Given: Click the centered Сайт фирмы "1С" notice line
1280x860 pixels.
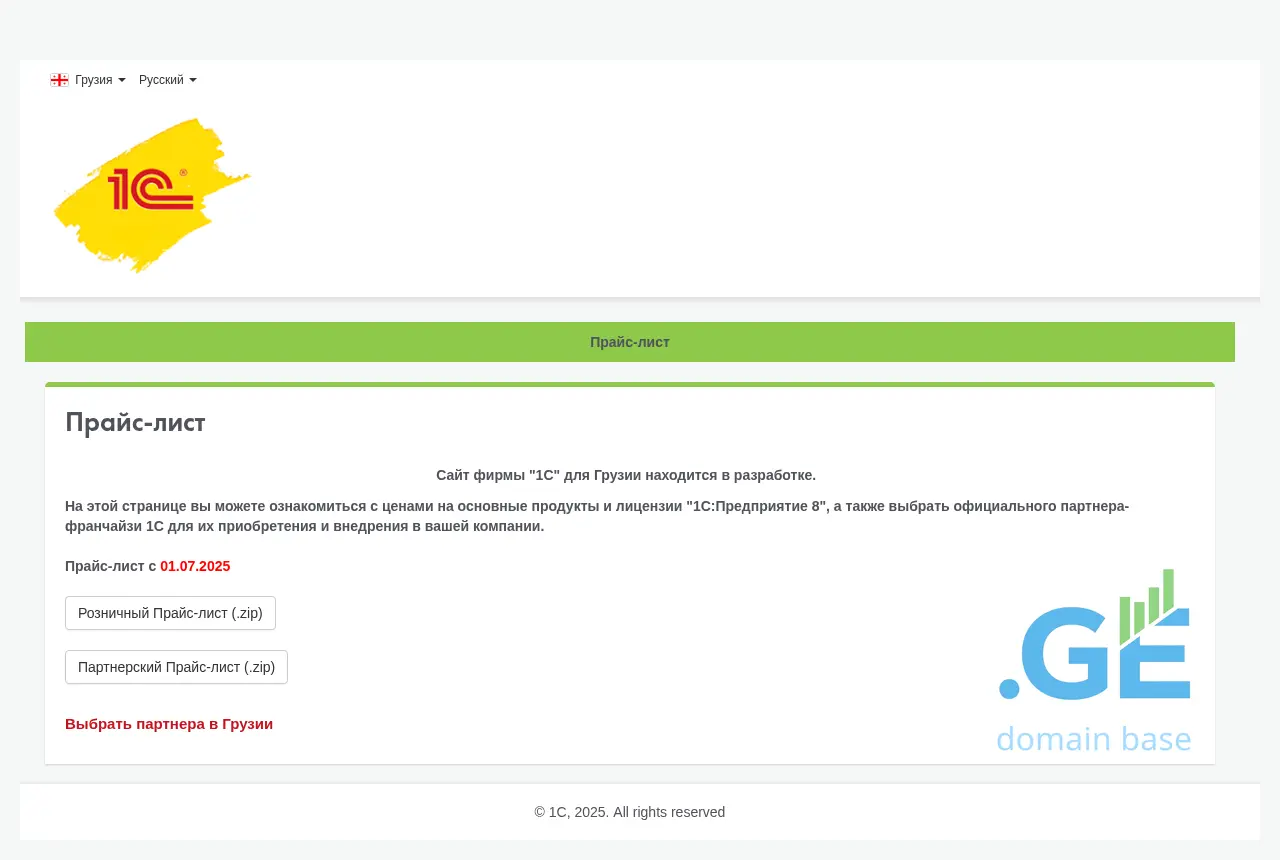Looking at the screenshot, I should (x=626, y=475).
